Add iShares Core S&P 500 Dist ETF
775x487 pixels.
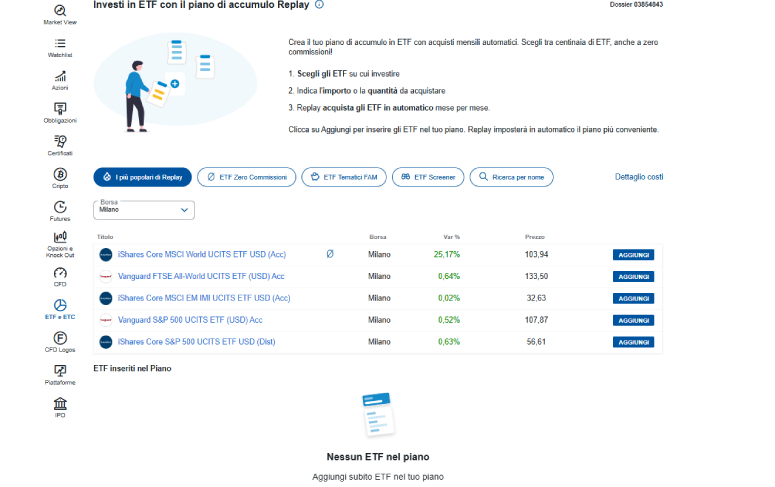(634, 342)
